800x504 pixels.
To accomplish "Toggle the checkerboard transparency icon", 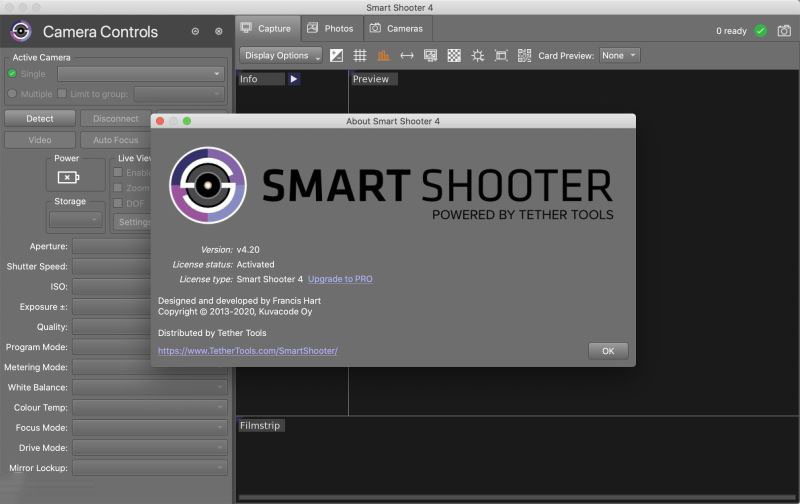I will (x=454, y=56).
